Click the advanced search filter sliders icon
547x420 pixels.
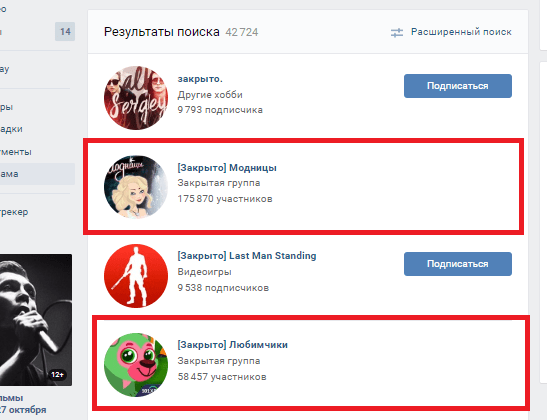(397, 33)
